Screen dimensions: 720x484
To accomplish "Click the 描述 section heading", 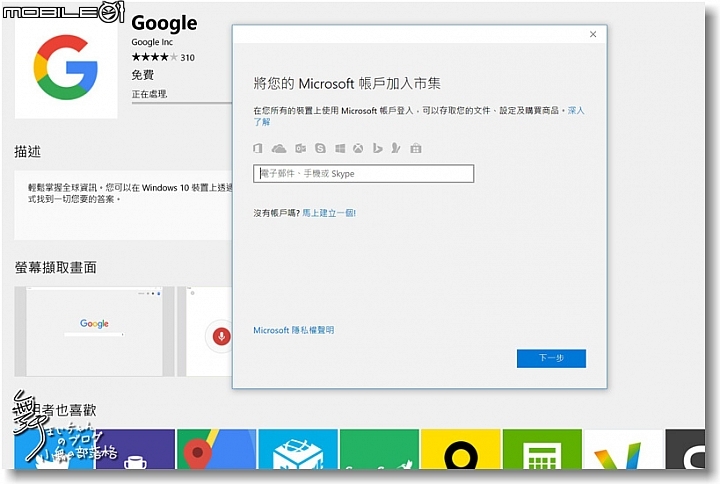I will [28, 151].
